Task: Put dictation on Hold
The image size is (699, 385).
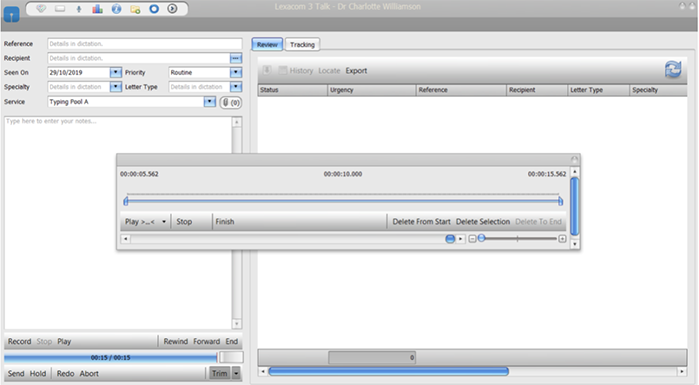Action: coord(38,373)
